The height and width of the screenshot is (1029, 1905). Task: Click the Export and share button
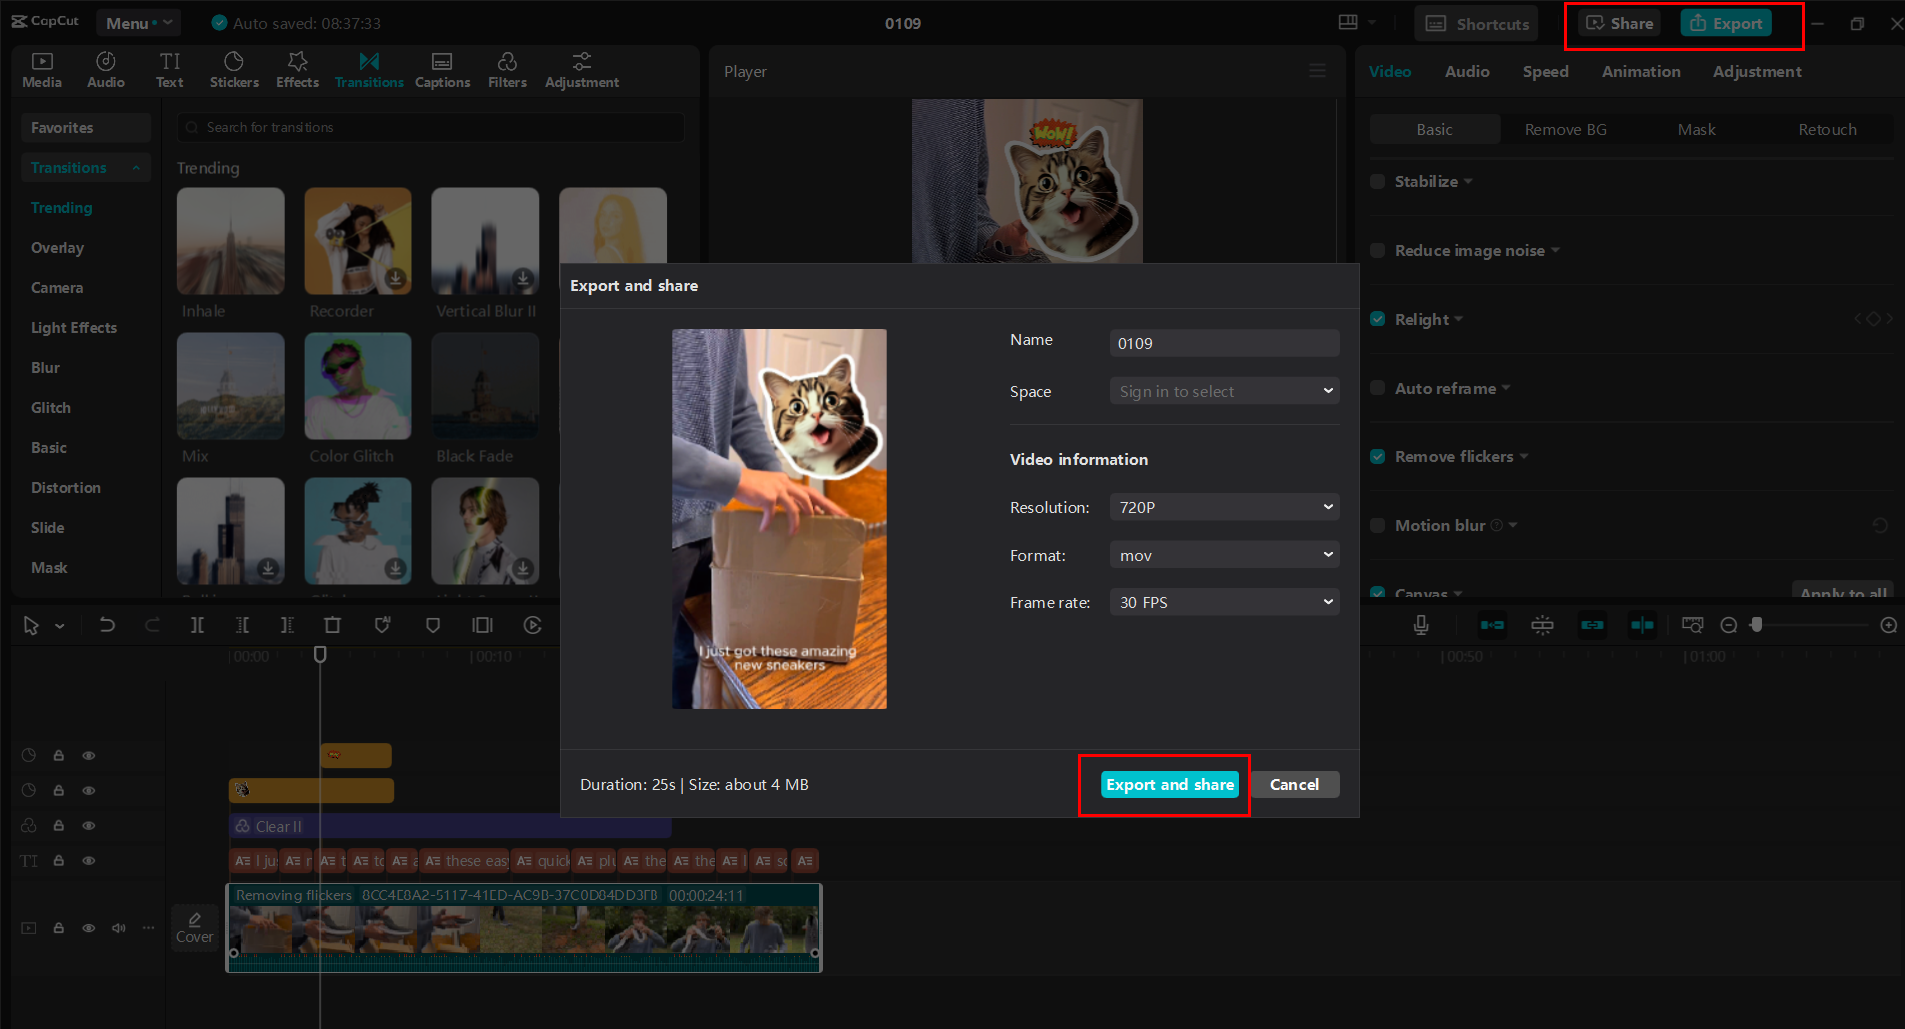[x=1169, y=784]
